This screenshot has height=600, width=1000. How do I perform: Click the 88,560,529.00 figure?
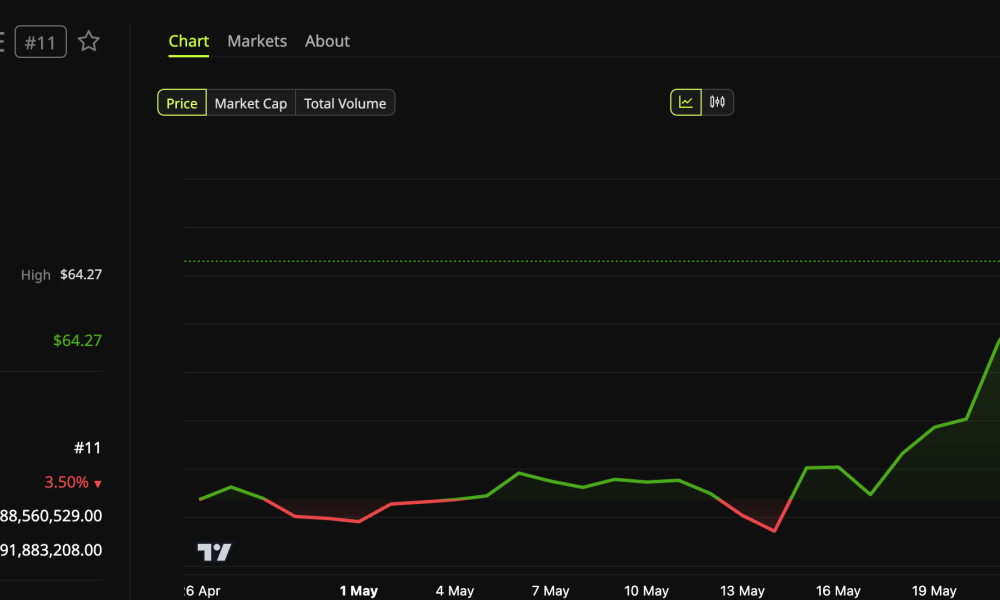click(51, 516)
